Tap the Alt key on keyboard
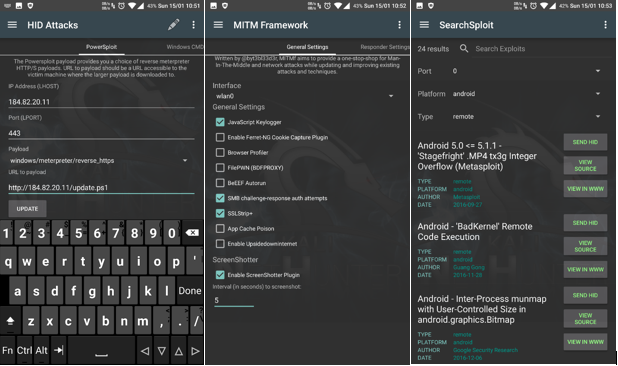The width and height of the screenshot is (618, 366). point(41,350)
